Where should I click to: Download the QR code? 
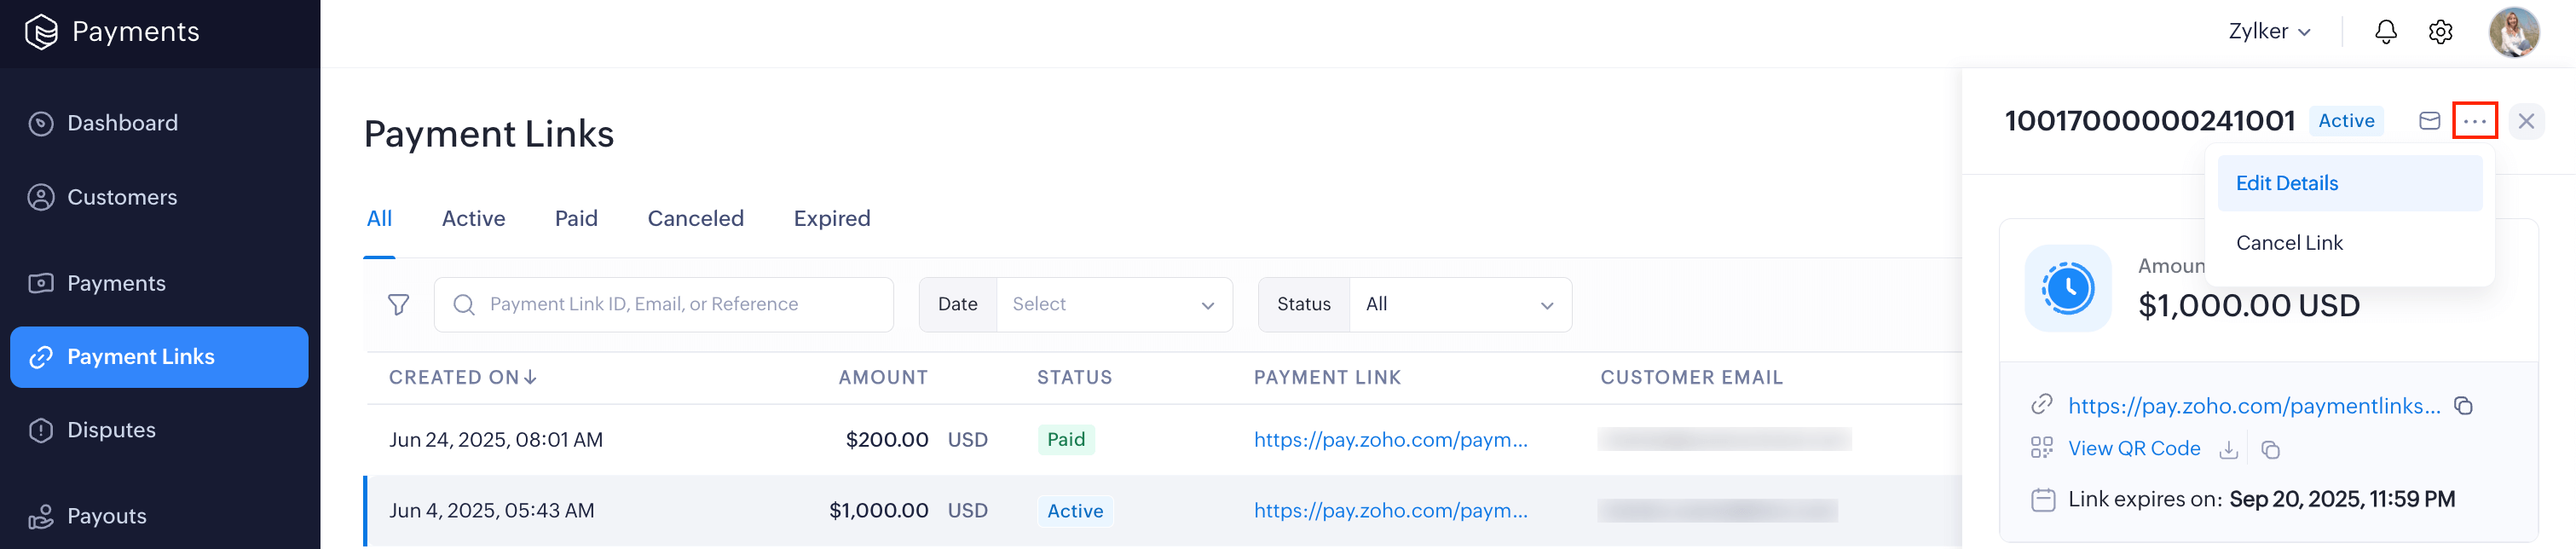(2228, 450)
